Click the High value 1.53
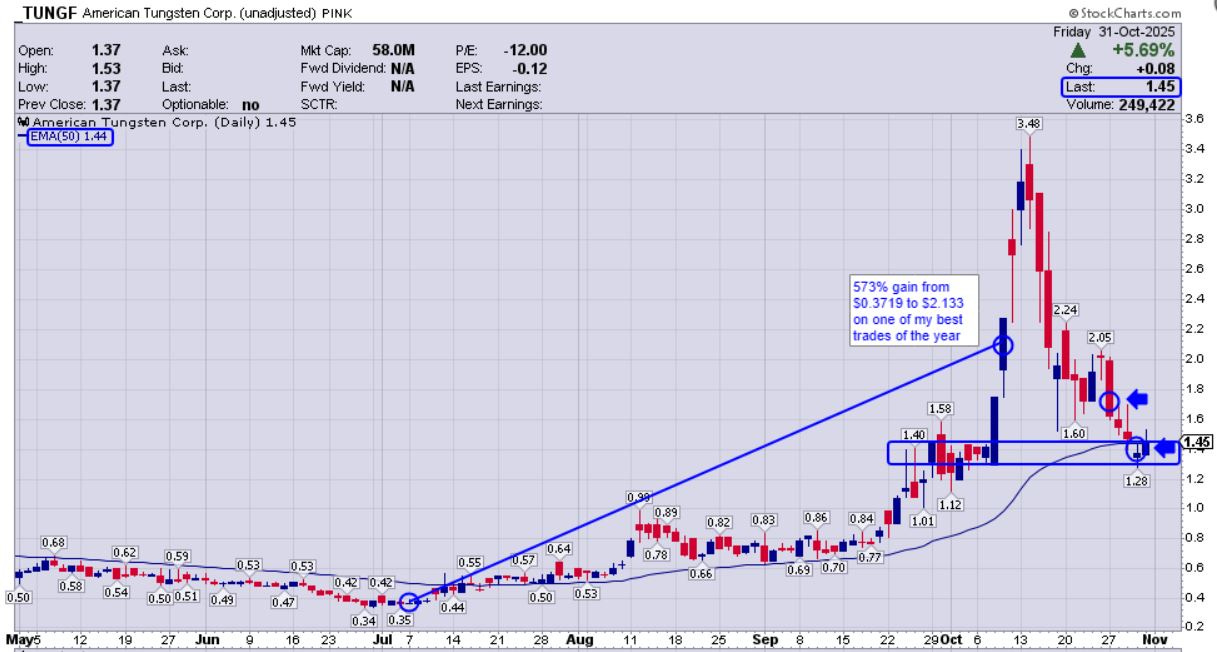 click(x=105, y=67)
